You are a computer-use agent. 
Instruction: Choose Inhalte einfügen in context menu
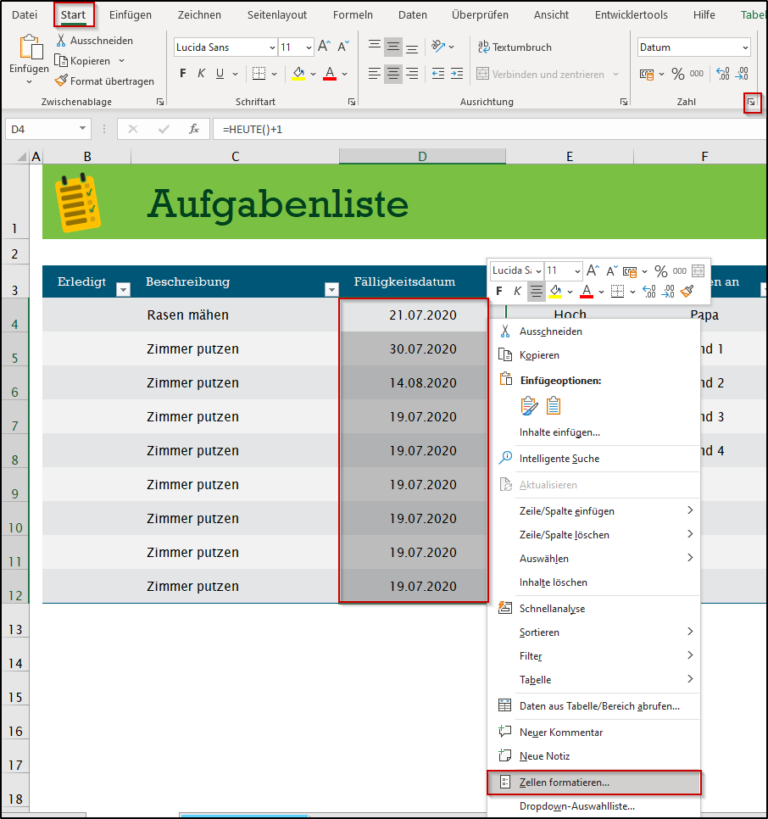559,432
